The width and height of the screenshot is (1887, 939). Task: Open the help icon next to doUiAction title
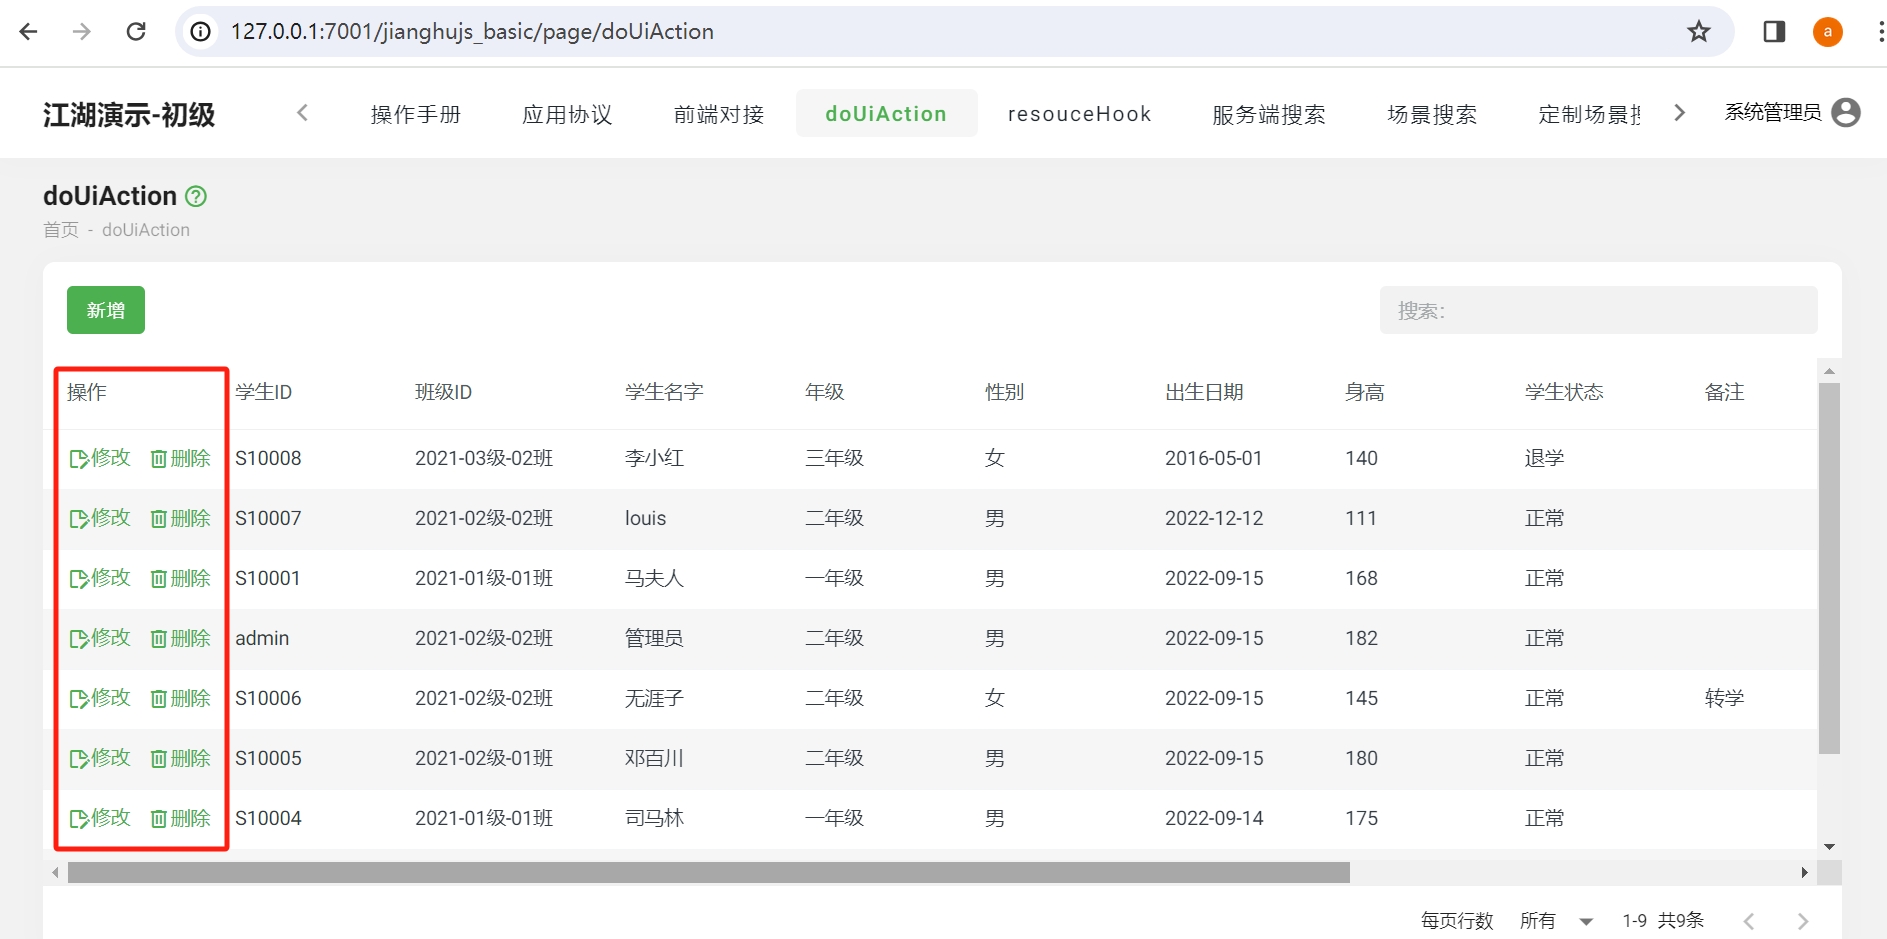pos(194,196)
